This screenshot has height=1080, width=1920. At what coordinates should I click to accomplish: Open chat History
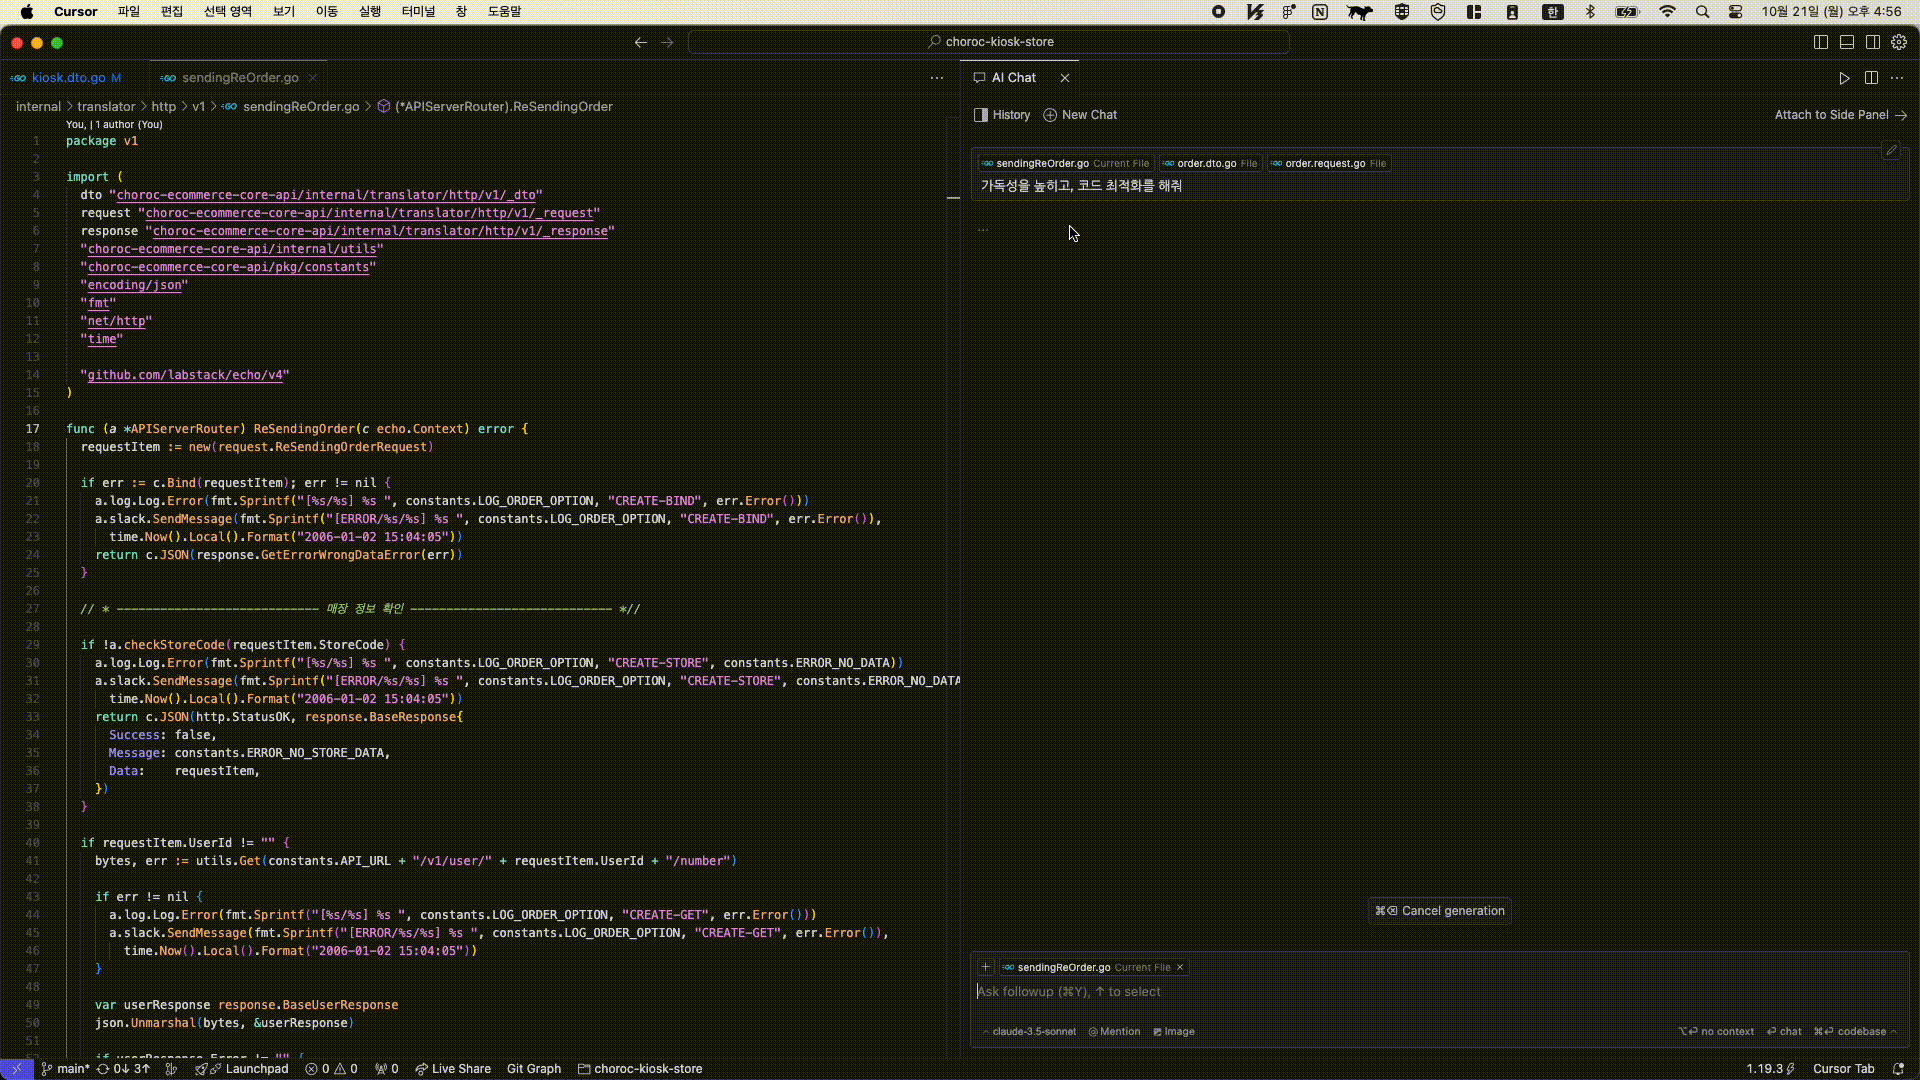click(1002, 115)
